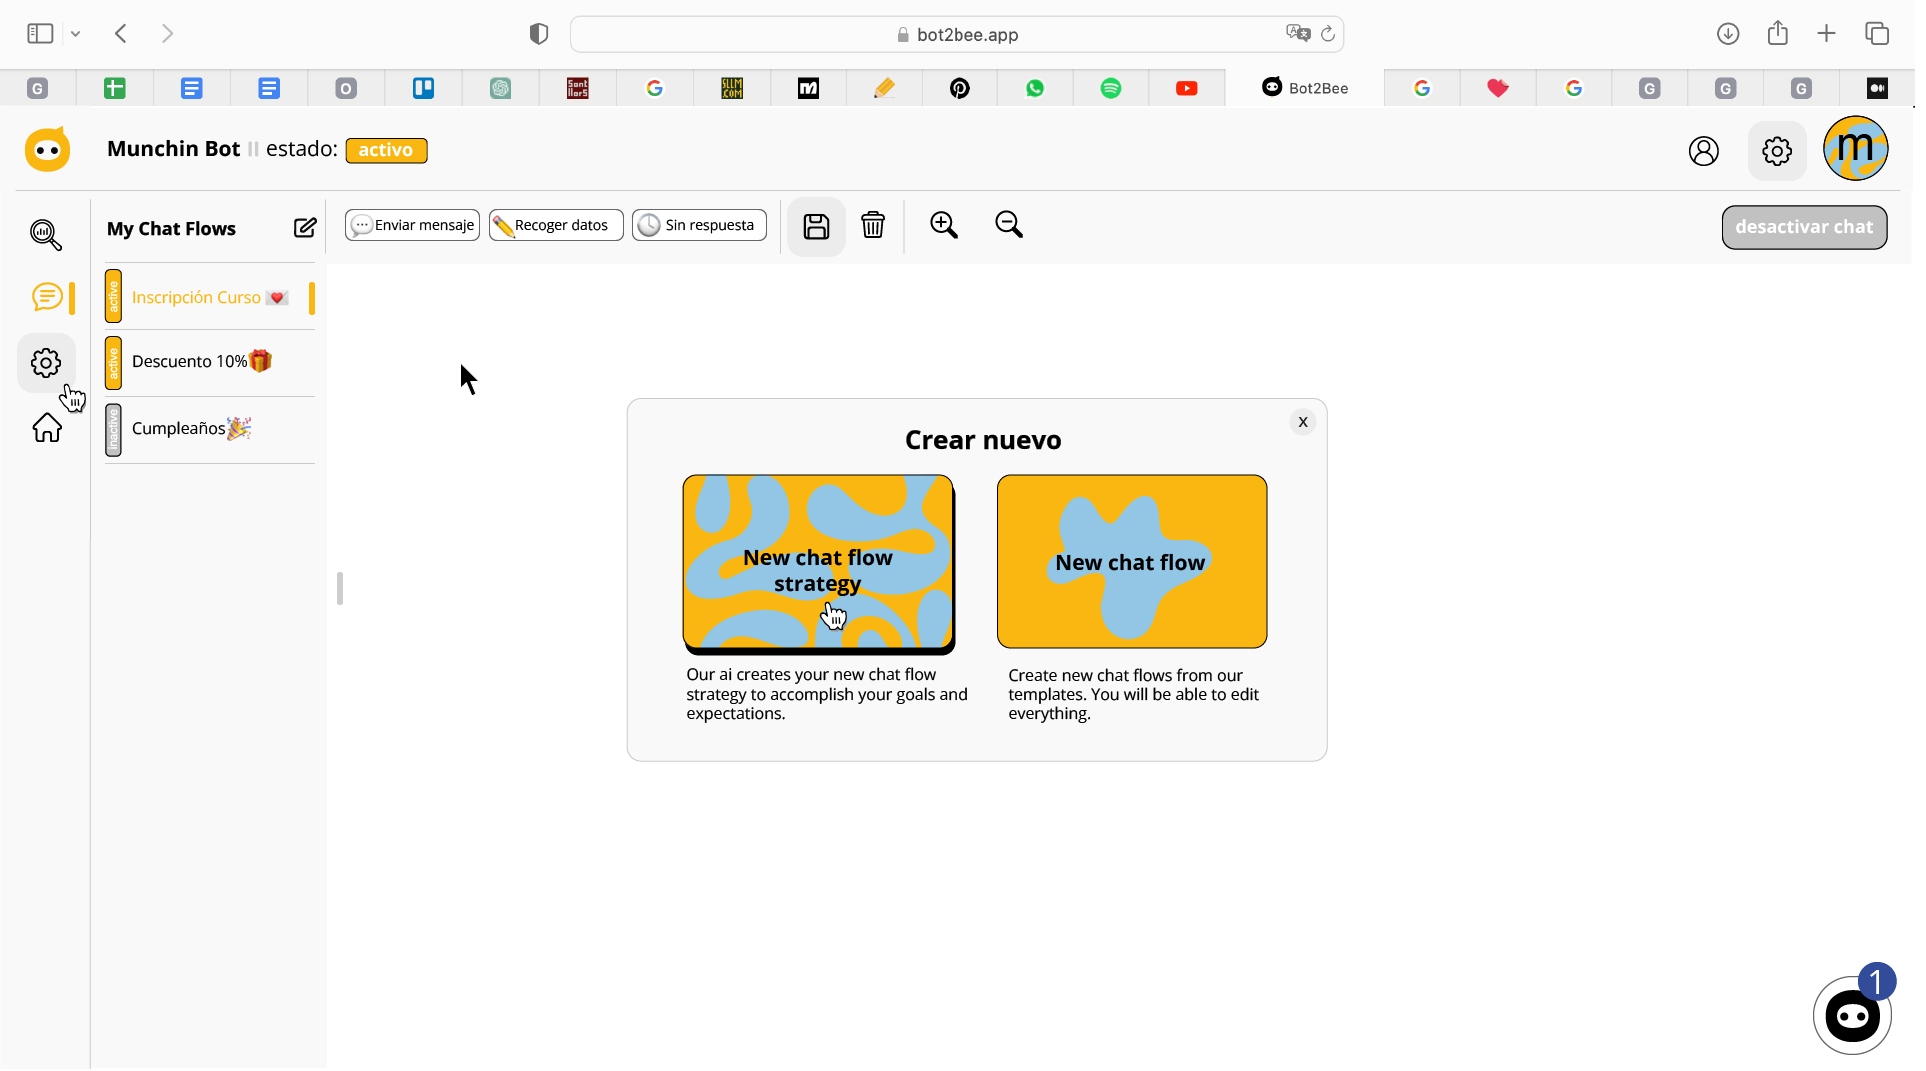Create a new chat flow with edit icon
This screenshot has width=1926, height=1071.
point(306,229)
